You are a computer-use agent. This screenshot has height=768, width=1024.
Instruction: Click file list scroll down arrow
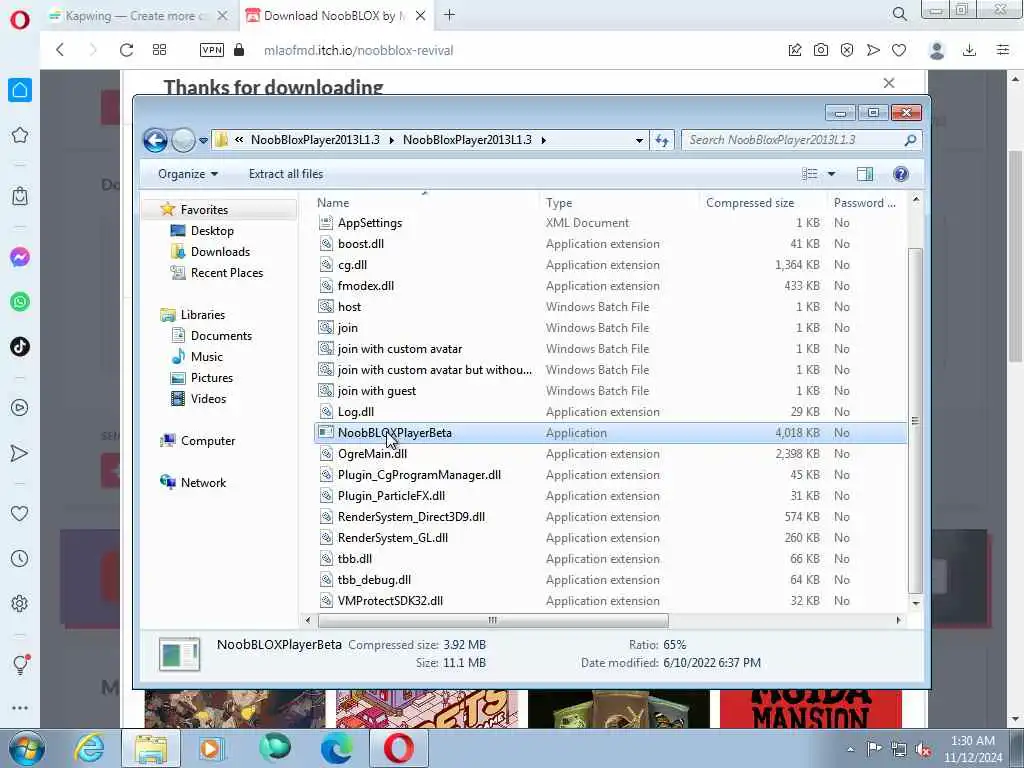pos(916,603)
